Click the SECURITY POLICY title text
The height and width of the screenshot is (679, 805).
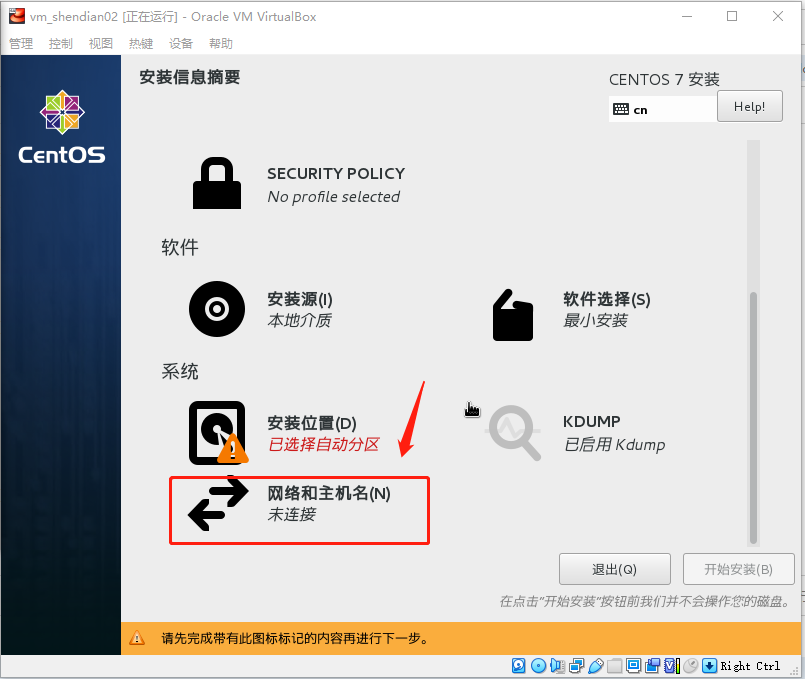tap(336, 173)
